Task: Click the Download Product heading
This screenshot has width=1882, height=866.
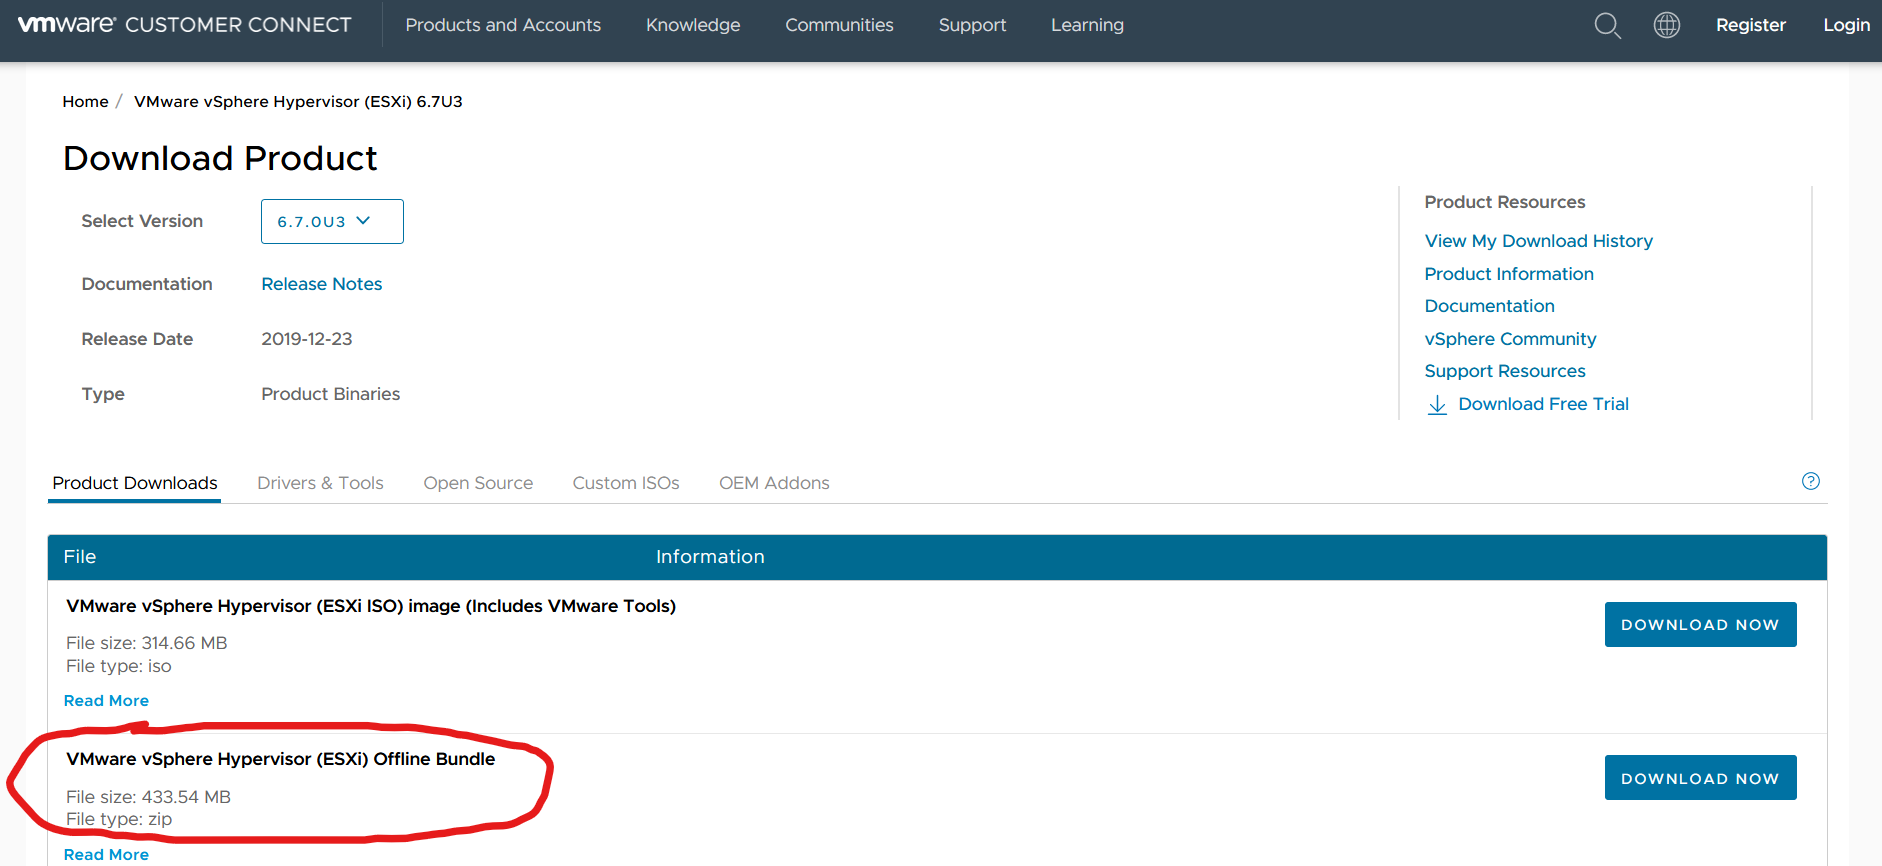Action: tap(220, 158)
